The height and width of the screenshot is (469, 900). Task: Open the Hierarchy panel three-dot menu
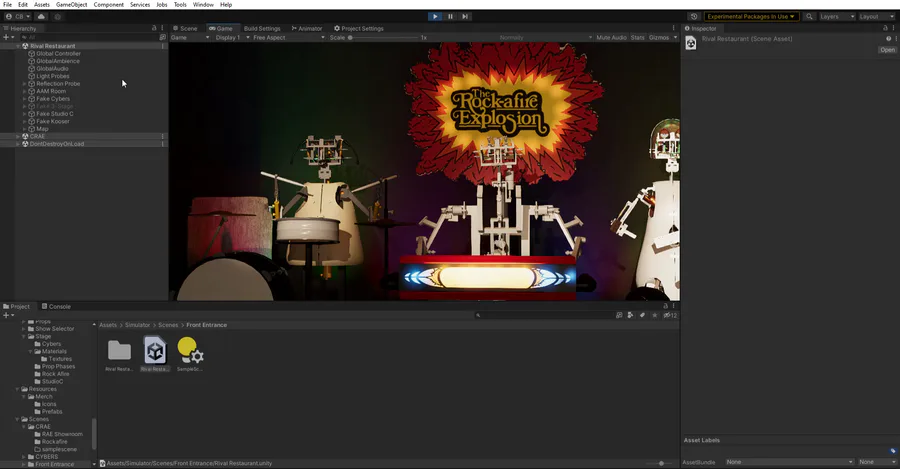162,28
